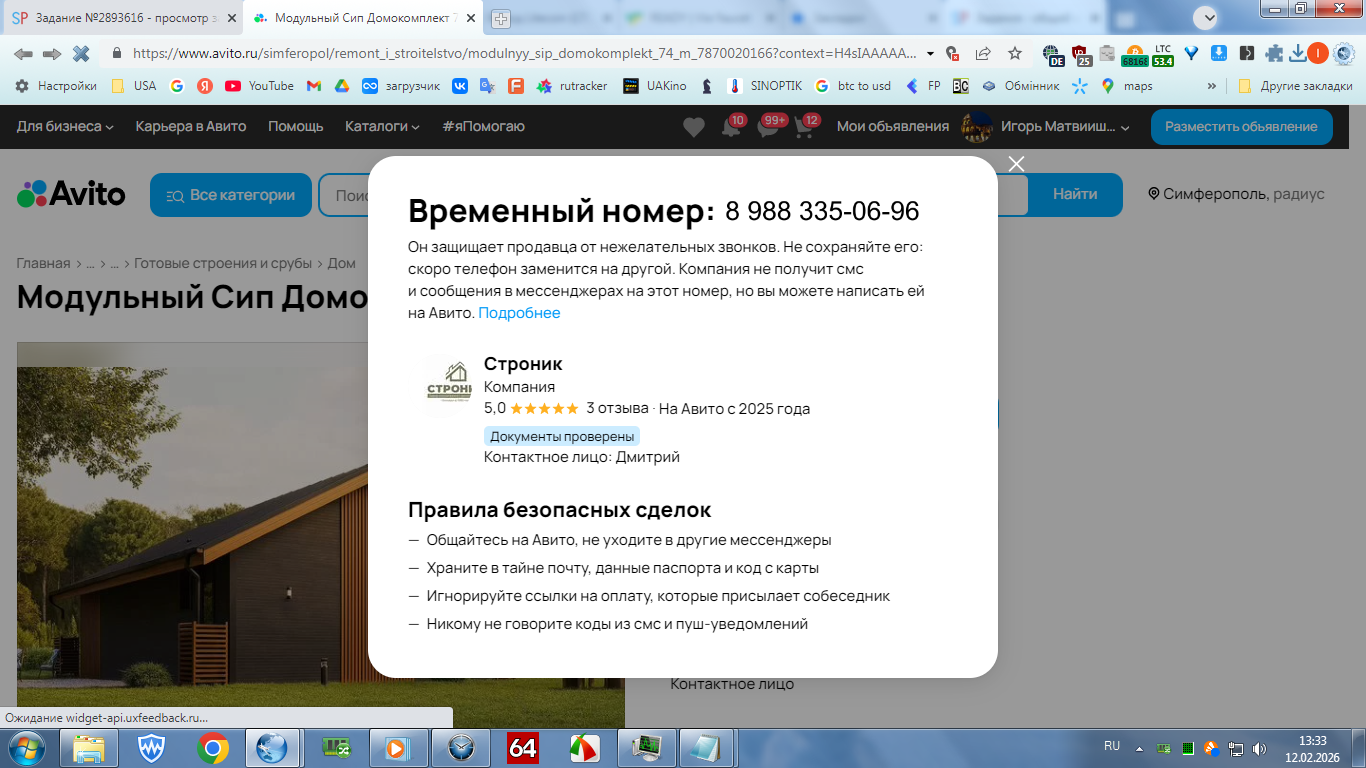Open the taskbar file explorer icon
The image size is (1366, 768).
pos(88,747)
